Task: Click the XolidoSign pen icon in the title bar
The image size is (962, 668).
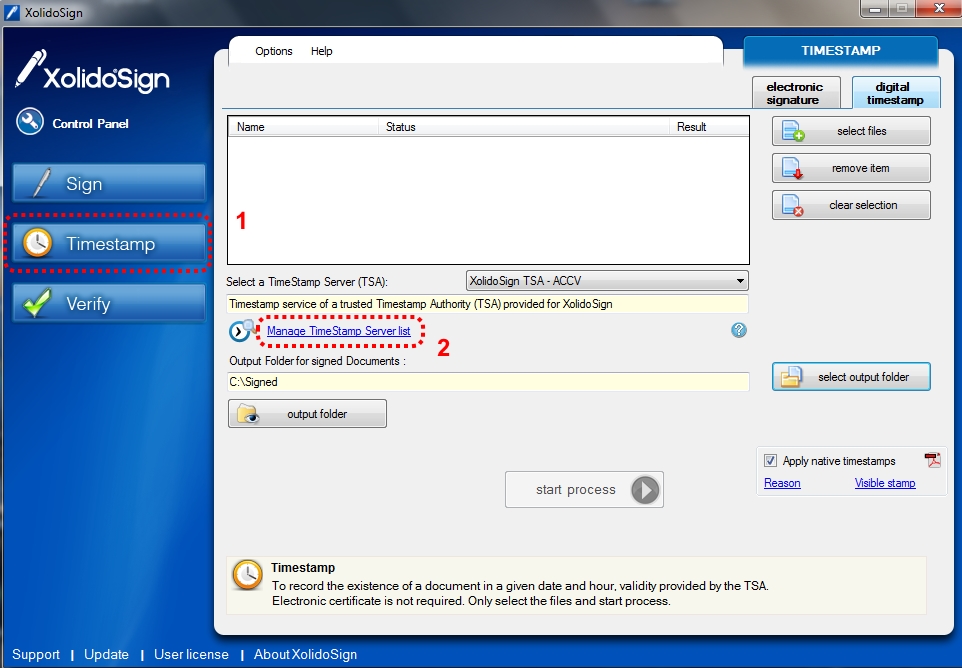Action: [12, 12]
